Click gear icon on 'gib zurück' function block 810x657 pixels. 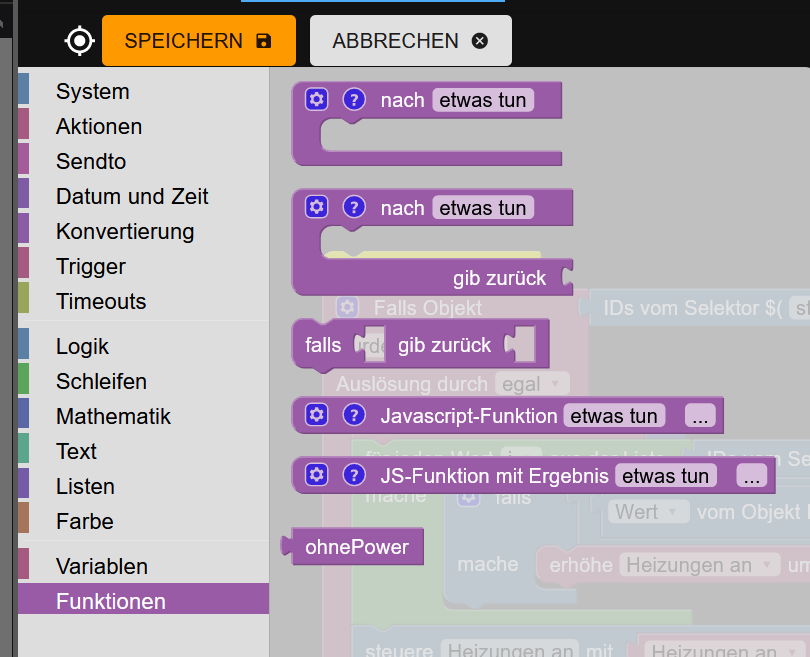pyautogui.click(x=317, y=207)
